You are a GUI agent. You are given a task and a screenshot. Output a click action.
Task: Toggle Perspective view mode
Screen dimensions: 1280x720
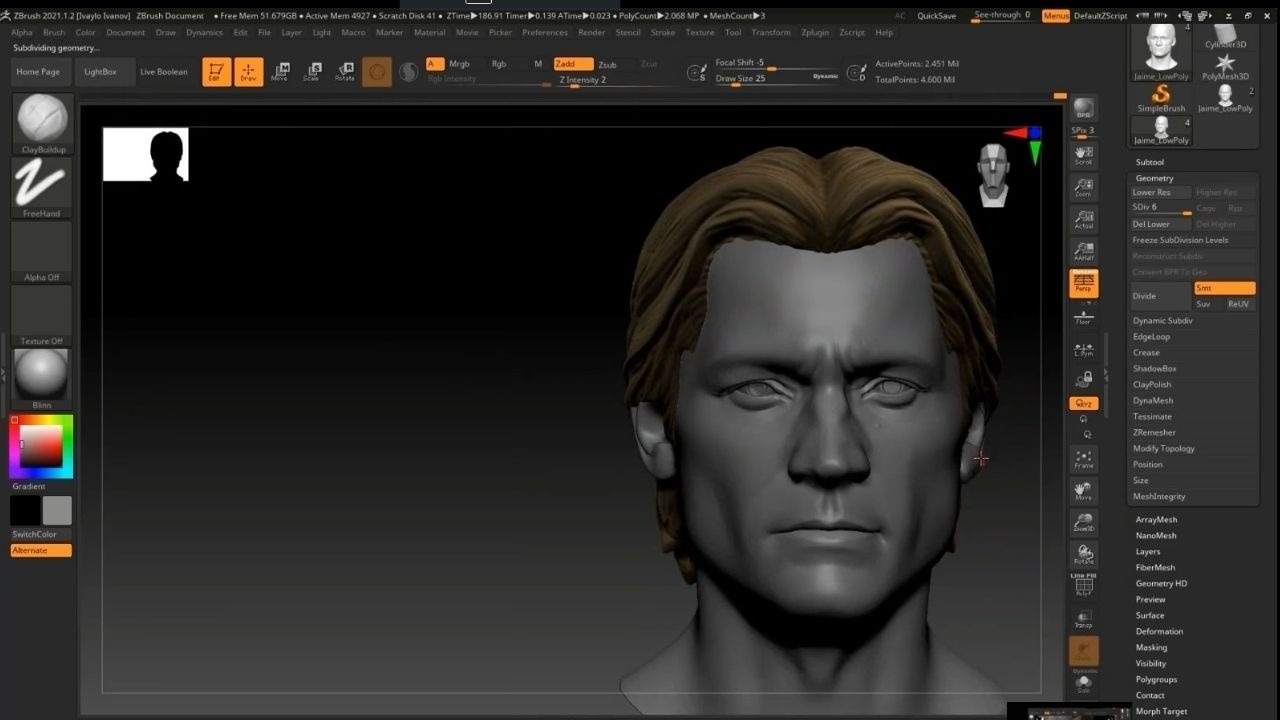1083,284
